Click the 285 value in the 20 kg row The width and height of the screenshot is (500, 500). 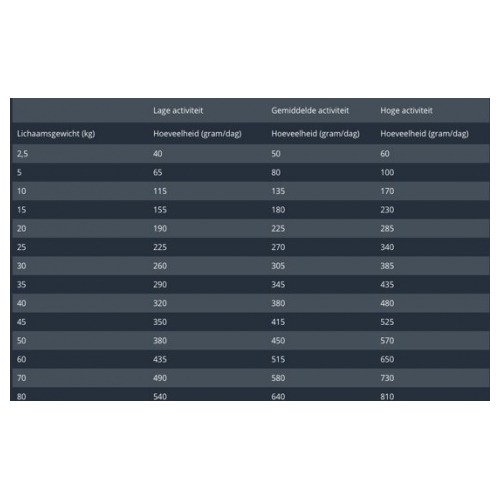click(387, 228)
